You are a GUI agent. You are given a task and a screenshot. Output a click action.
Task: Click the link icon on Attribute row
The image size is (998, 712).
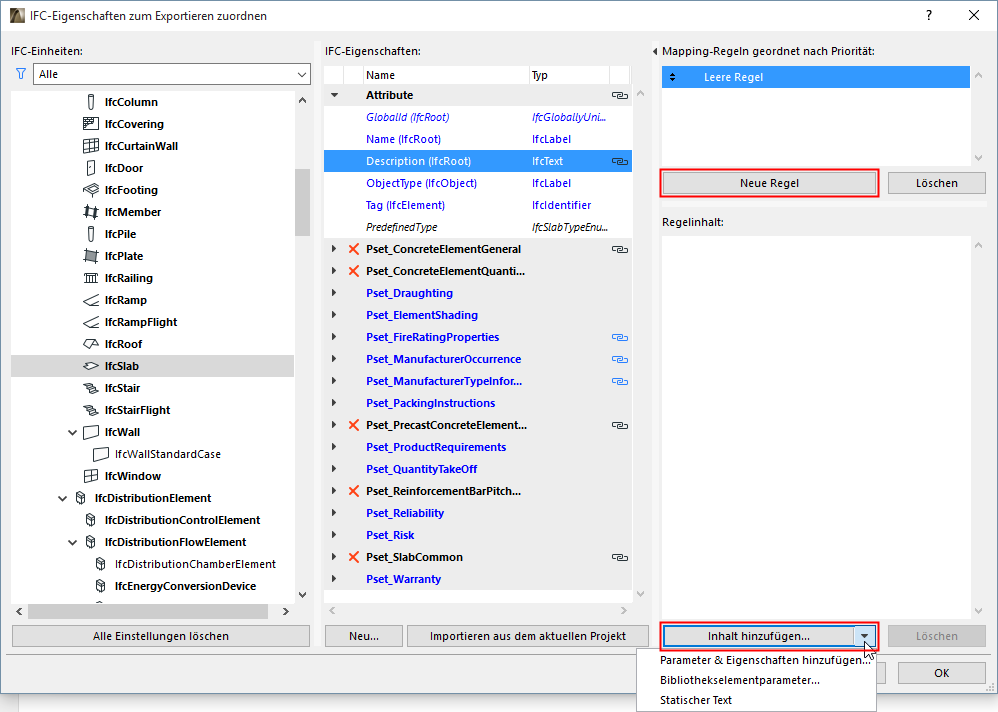[620, 95]
